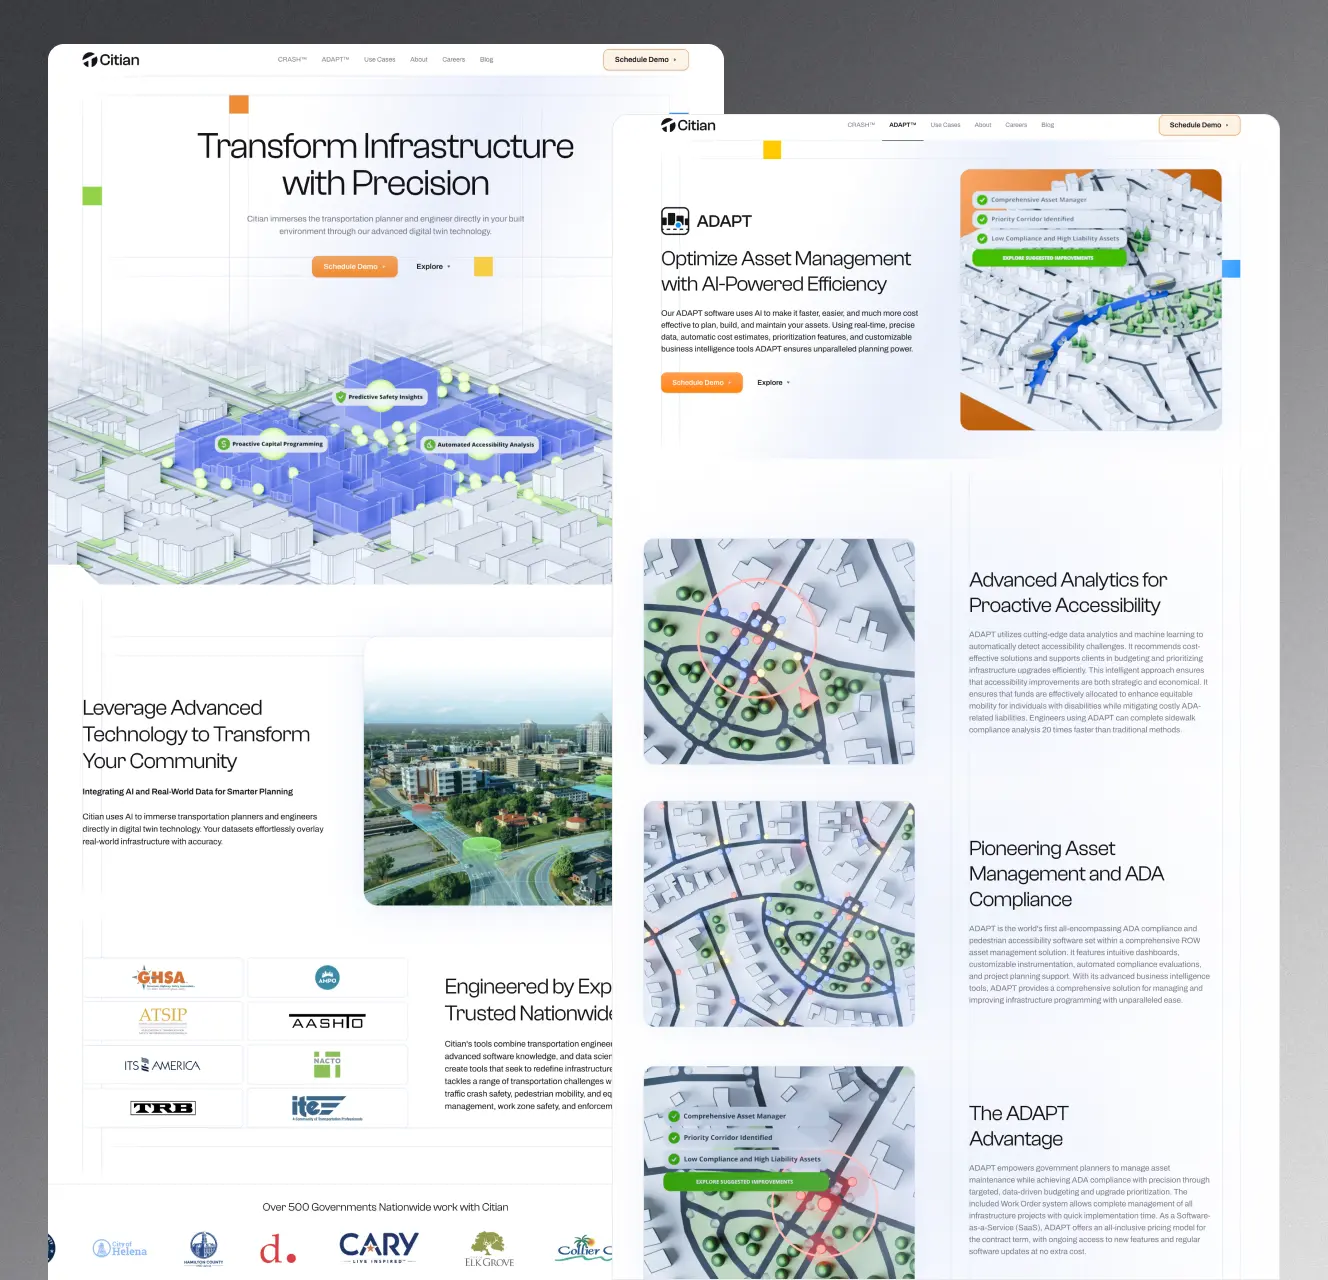Screen dimensions: 1328x1280
Task: Click green check beside Comprehensive Asset Manager in hero
Action: point(982,200)
